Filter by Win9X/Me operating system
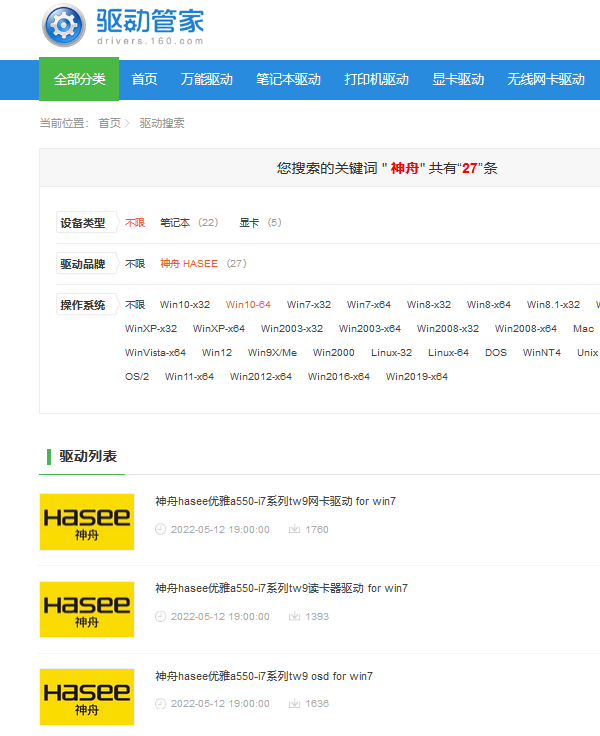The height and width of the screenshot is (736, 600). click(x=272, y=353)
